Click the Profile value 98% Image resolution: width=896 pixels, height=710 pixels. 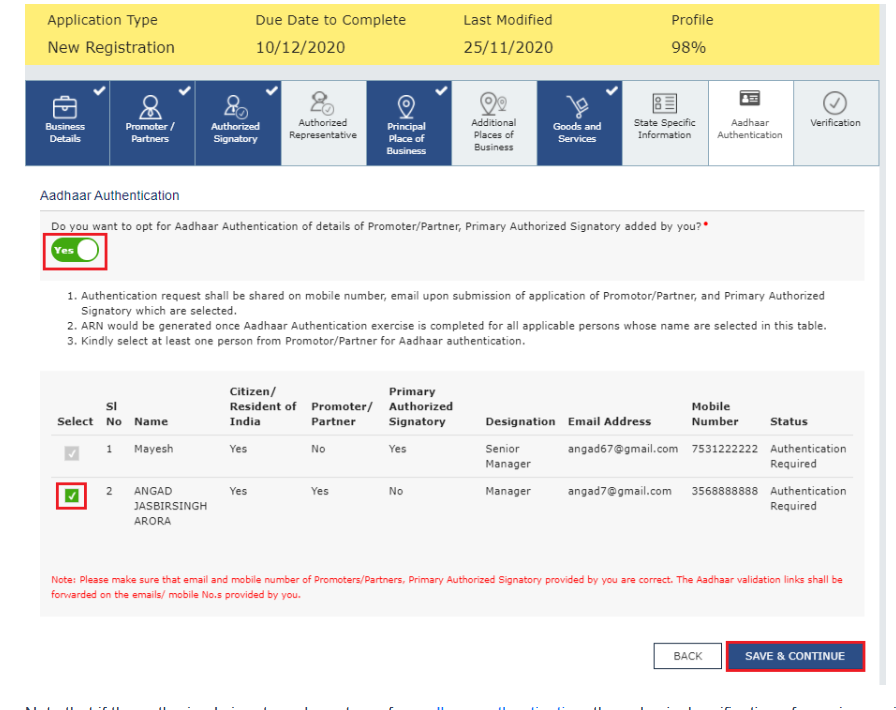coord(689,47)
